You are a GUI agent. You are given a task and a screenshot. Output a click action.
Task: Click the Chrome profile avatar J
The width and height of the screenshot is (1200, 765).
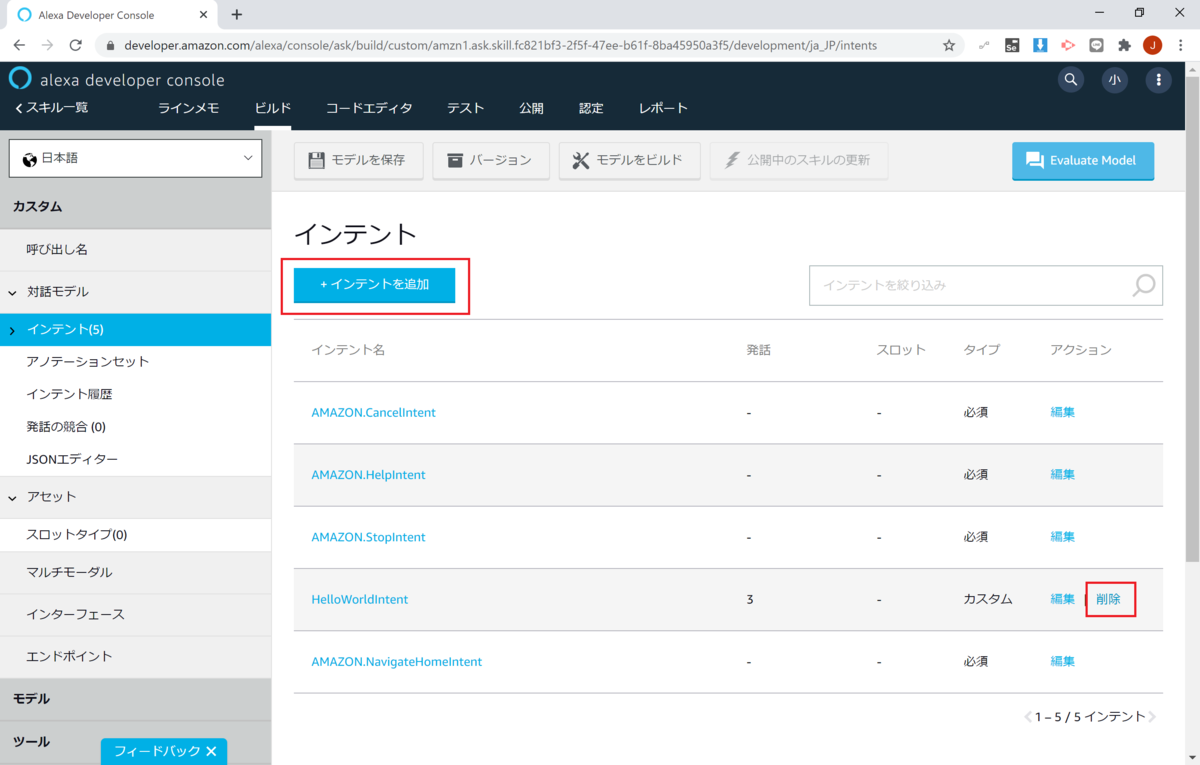(1152, 45)
